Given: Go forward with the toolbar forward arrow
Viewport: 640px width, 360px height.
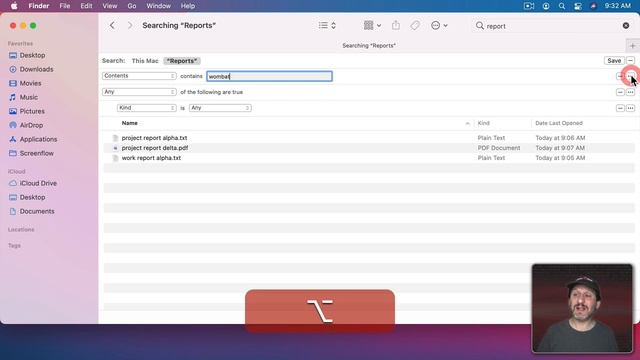Looking at the screenshot, I should [x=130, y=25].
